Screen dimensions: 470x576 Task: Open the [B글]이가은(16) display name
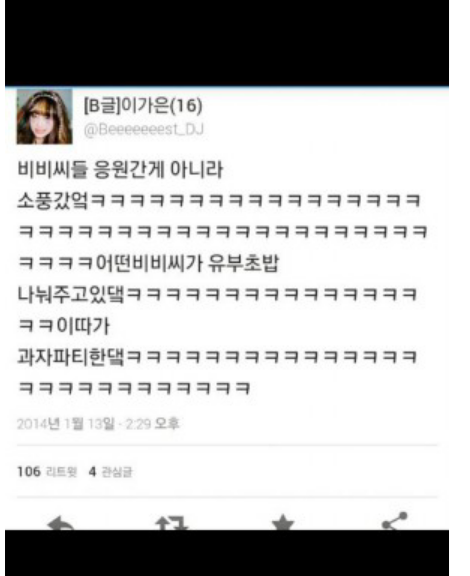(143, 106)
